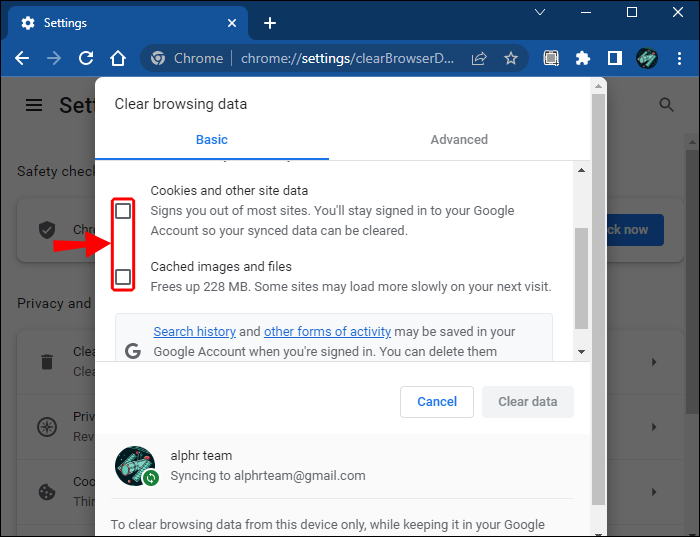Search settings with the magnifier icon
Image resolution: width=700 pixels, height=537 pixels.
tap(666, 105)
